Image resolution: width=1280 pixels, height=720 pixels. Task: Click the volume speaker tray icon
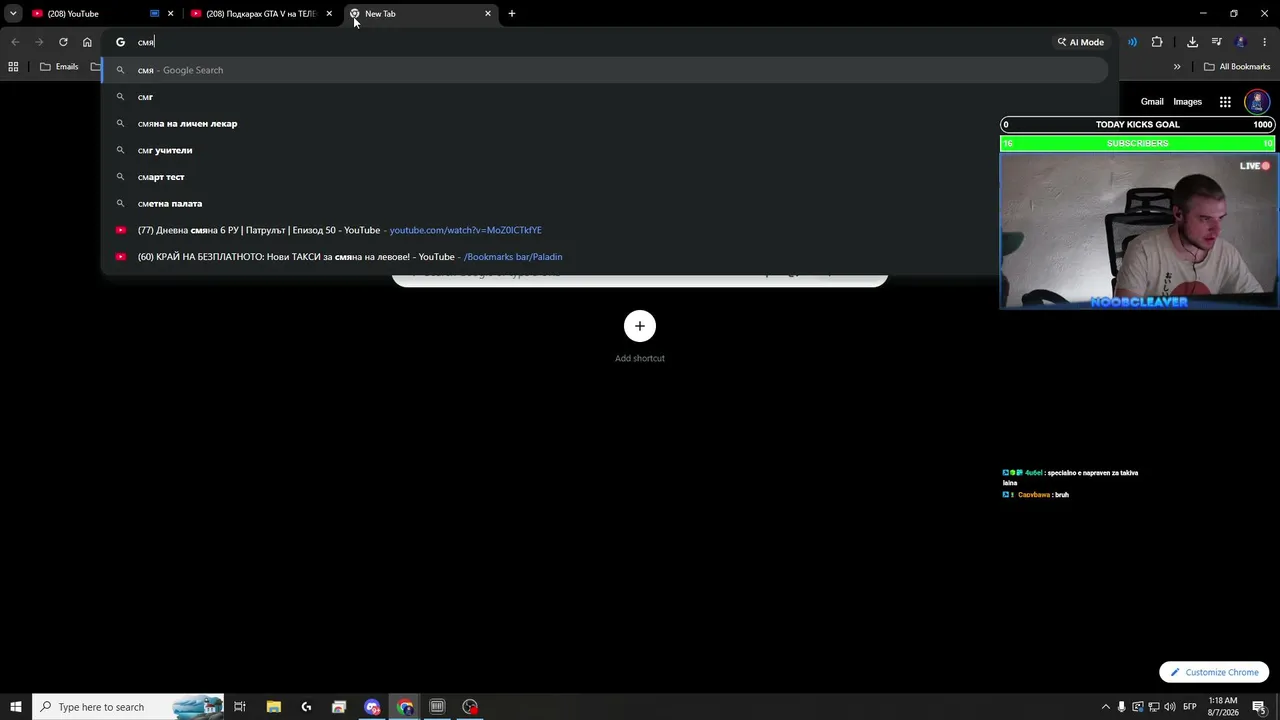[1170, 708]
